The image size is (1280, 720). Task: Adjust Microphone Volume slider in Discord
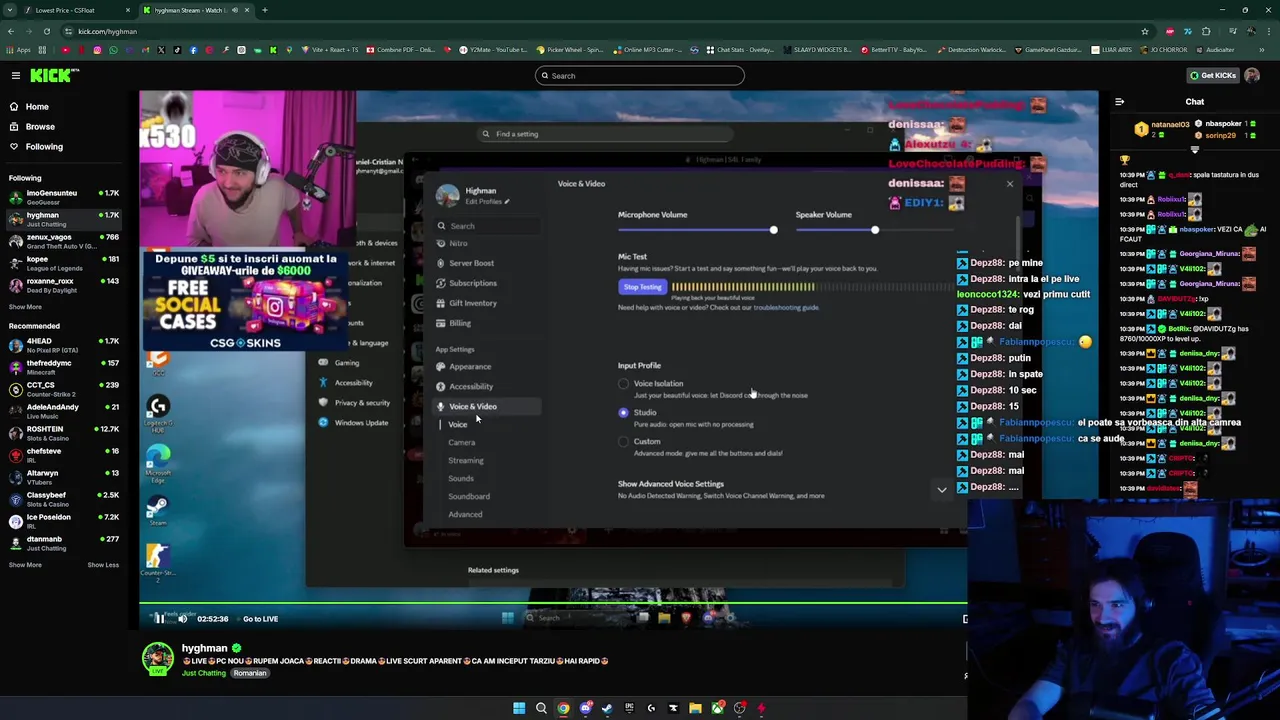(773, 230)
